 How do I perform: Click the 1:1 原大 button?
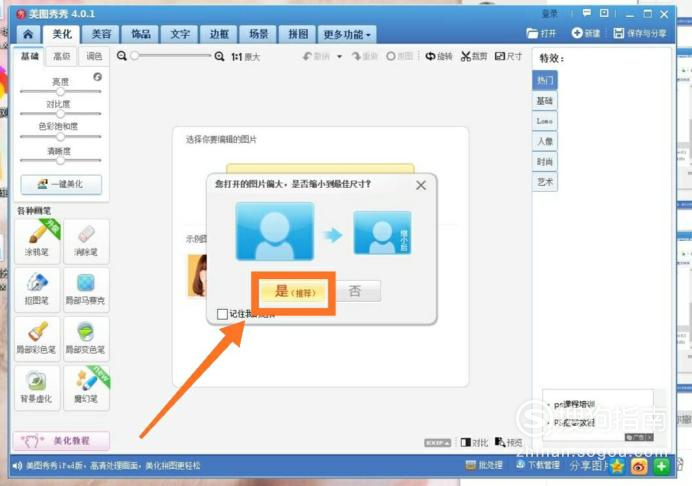245,57
